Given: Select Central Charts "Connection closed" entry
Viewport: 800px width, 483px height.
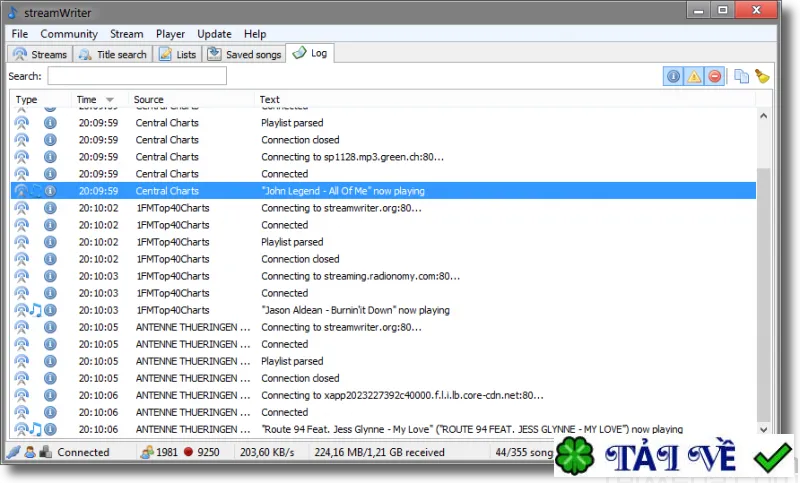Looking at the screenshot, I should 383,140.
